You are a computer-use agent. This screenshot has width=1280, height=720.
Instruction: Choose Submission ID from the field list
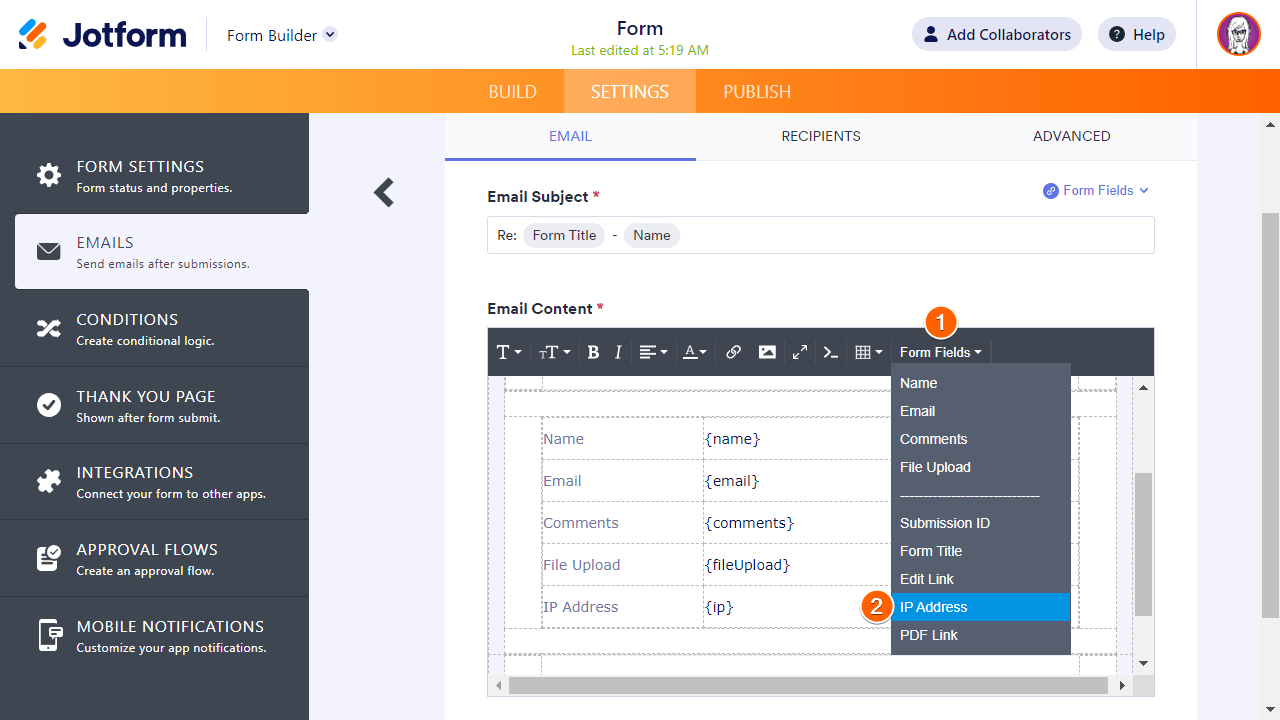[x=945, y=523]
